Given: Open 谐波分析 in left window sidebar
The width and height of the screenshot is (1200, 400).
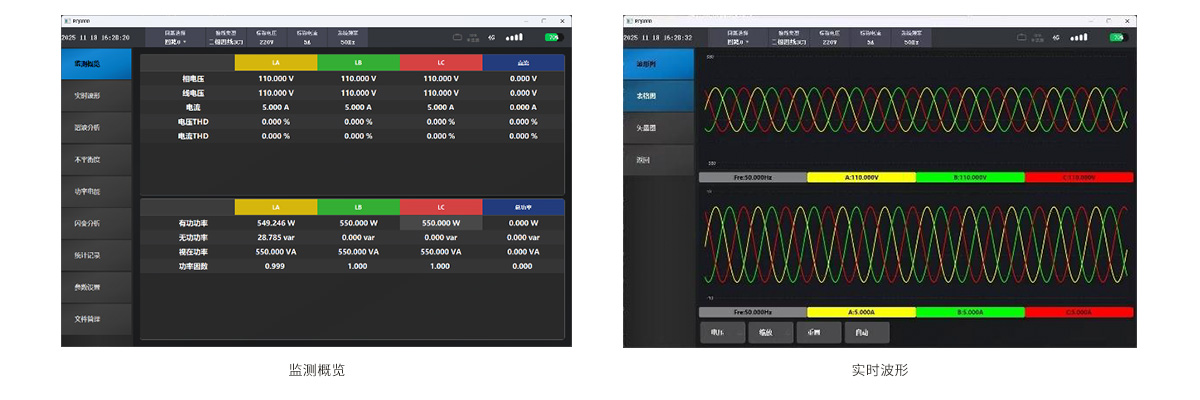Looking at the screenshot, I should coord(96,128).
